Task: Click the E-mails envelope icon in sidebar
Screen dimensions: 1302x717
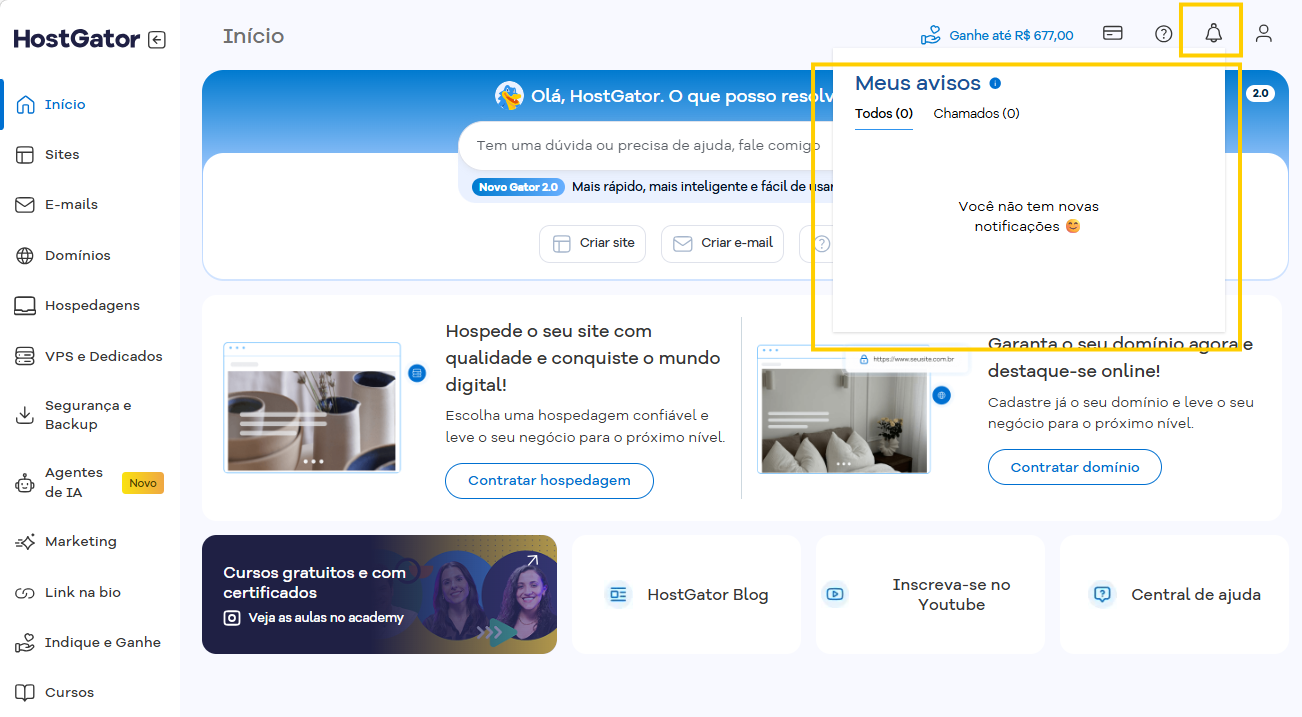Action: [x=26, y=204]
